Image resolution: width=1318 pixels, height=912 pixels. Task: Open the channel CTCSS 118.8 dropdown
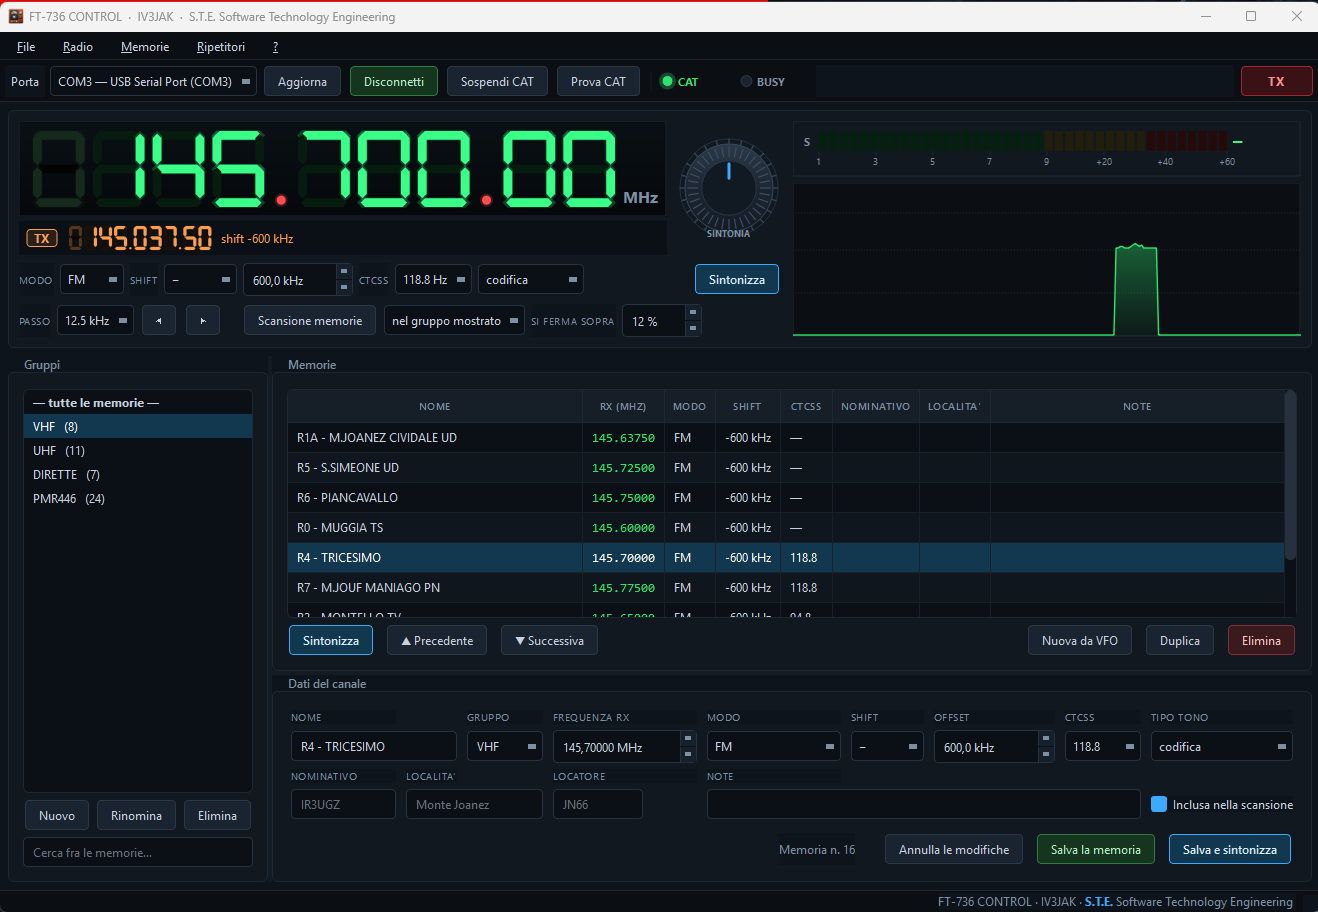tap(1103, 747)
